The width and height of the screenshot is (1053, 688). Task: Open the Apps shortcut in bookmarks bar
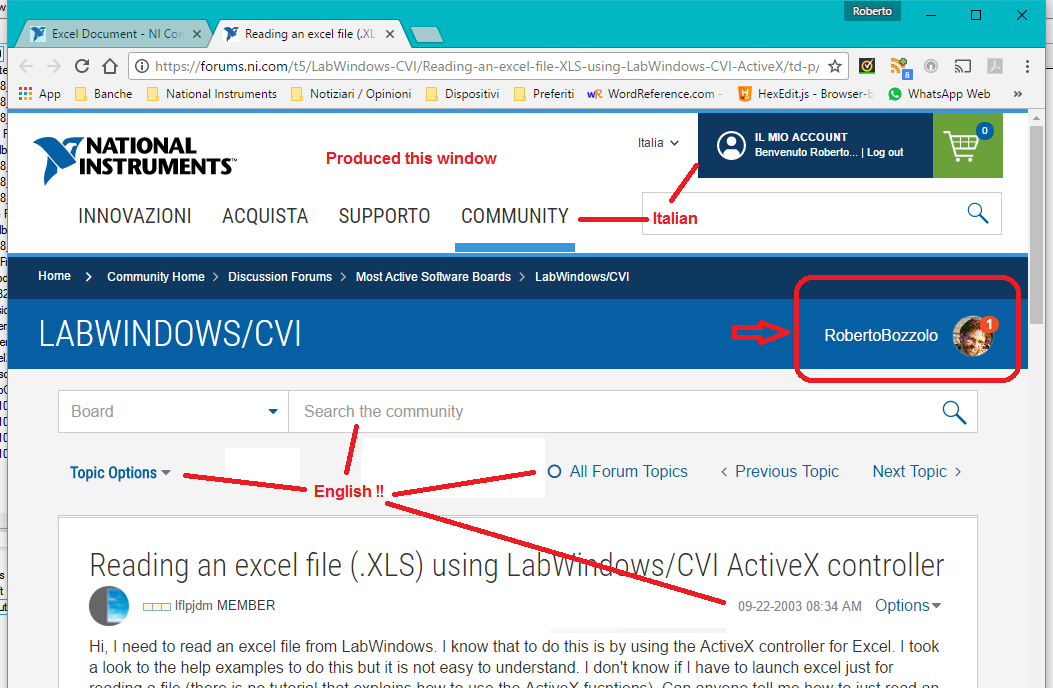point(40,94)
